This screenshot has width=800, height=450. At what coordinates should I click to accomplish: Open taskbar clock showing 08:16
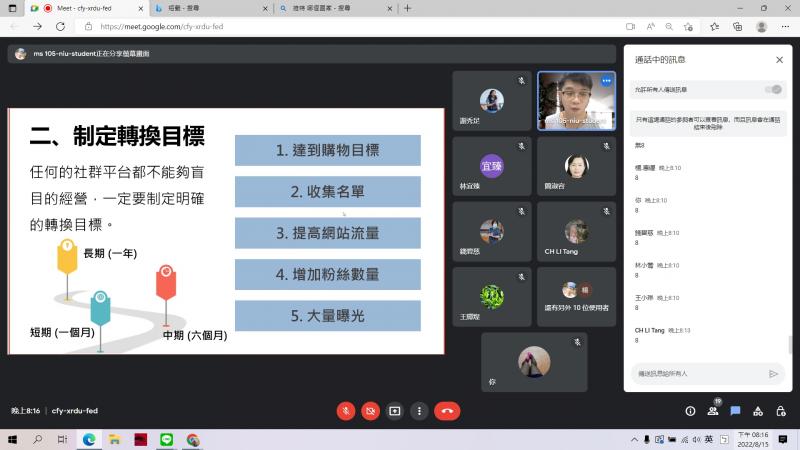pyautogui.click(x=753, y=439)
